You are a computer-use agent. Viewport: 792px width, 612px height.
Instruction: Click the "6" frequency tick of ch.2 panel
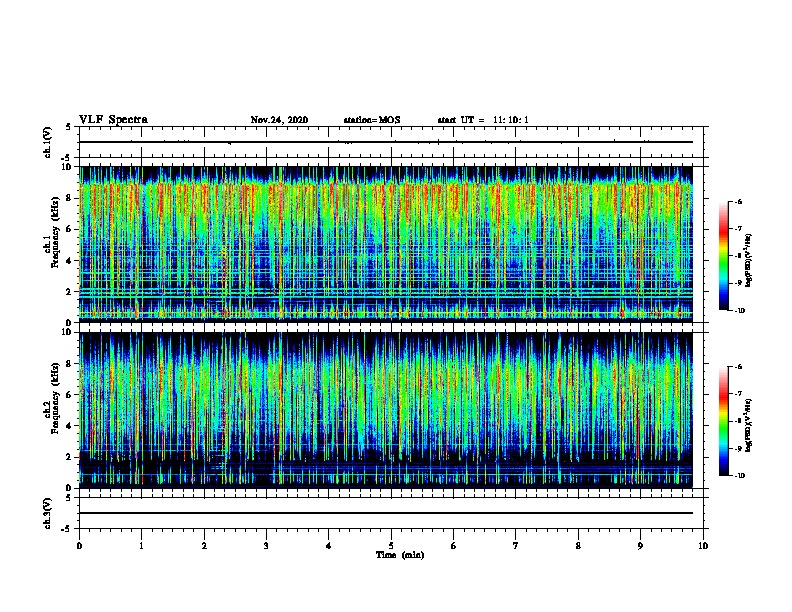[x=70, y=394]
